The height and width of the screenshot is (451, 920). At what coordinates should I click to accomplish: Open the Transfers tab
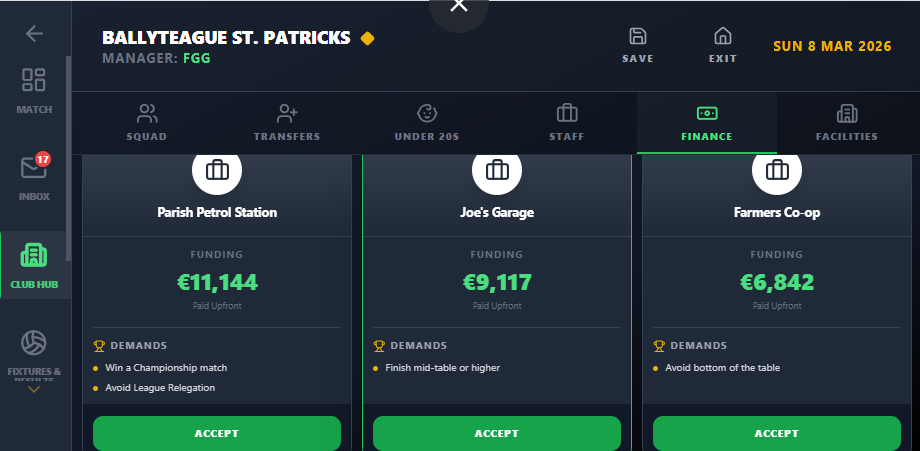coord(287,123)
